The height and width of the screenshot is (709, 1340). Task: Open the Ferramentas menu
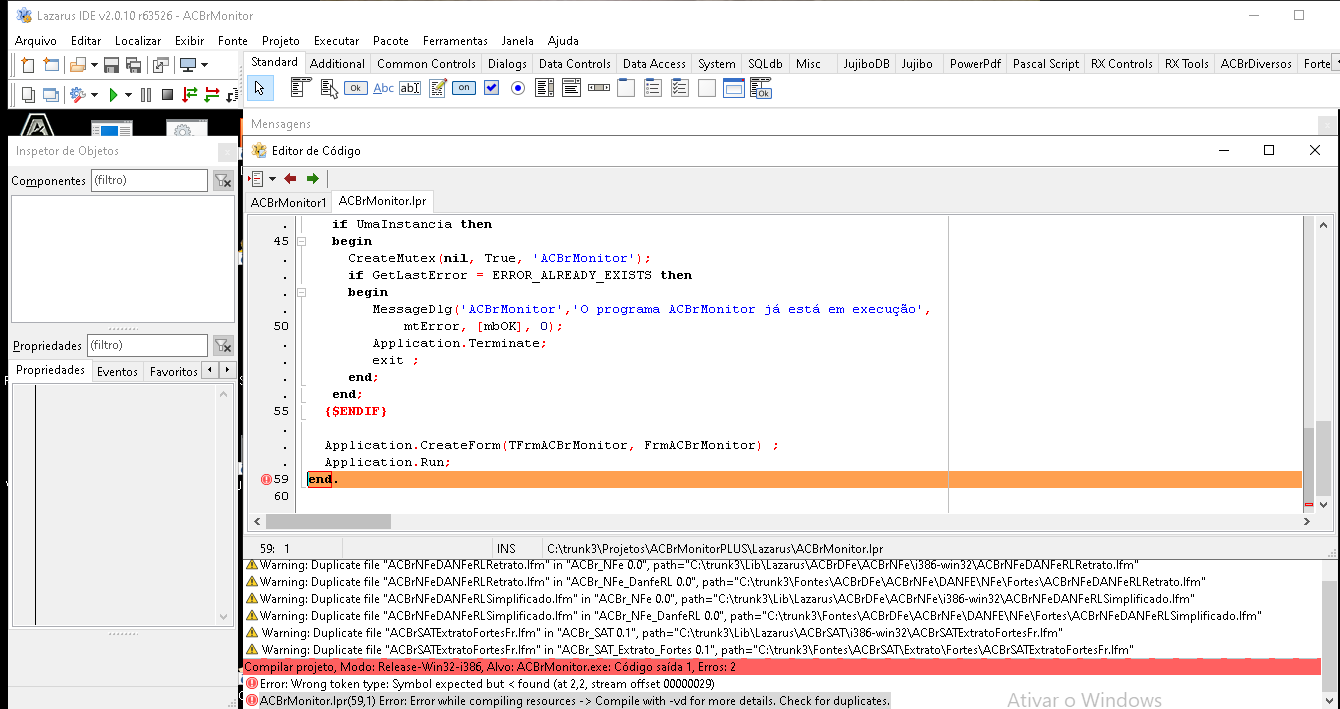tap(455, 41)
